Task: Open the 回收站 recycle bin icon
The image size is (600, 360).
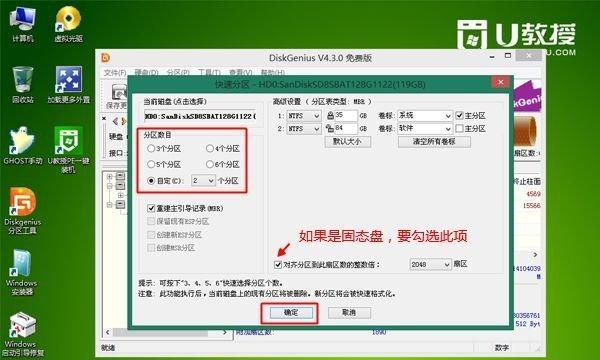Action: [x=23, y=85]
